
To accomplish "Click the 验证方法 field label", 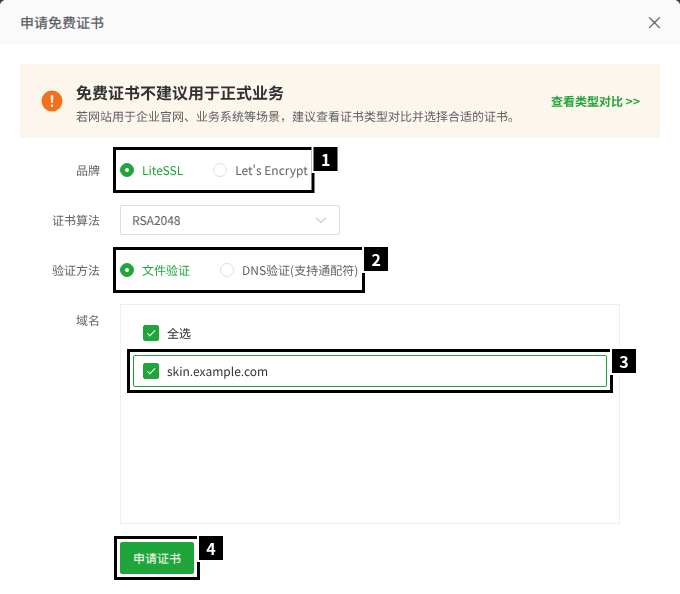I will (x=76, y=271).
